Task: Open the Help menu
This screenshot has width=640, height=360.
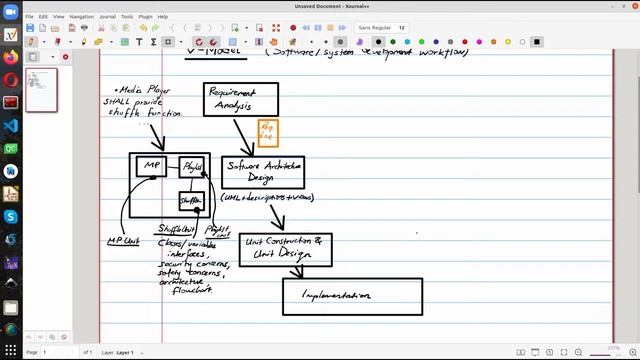Action: [x=163, y=17]
